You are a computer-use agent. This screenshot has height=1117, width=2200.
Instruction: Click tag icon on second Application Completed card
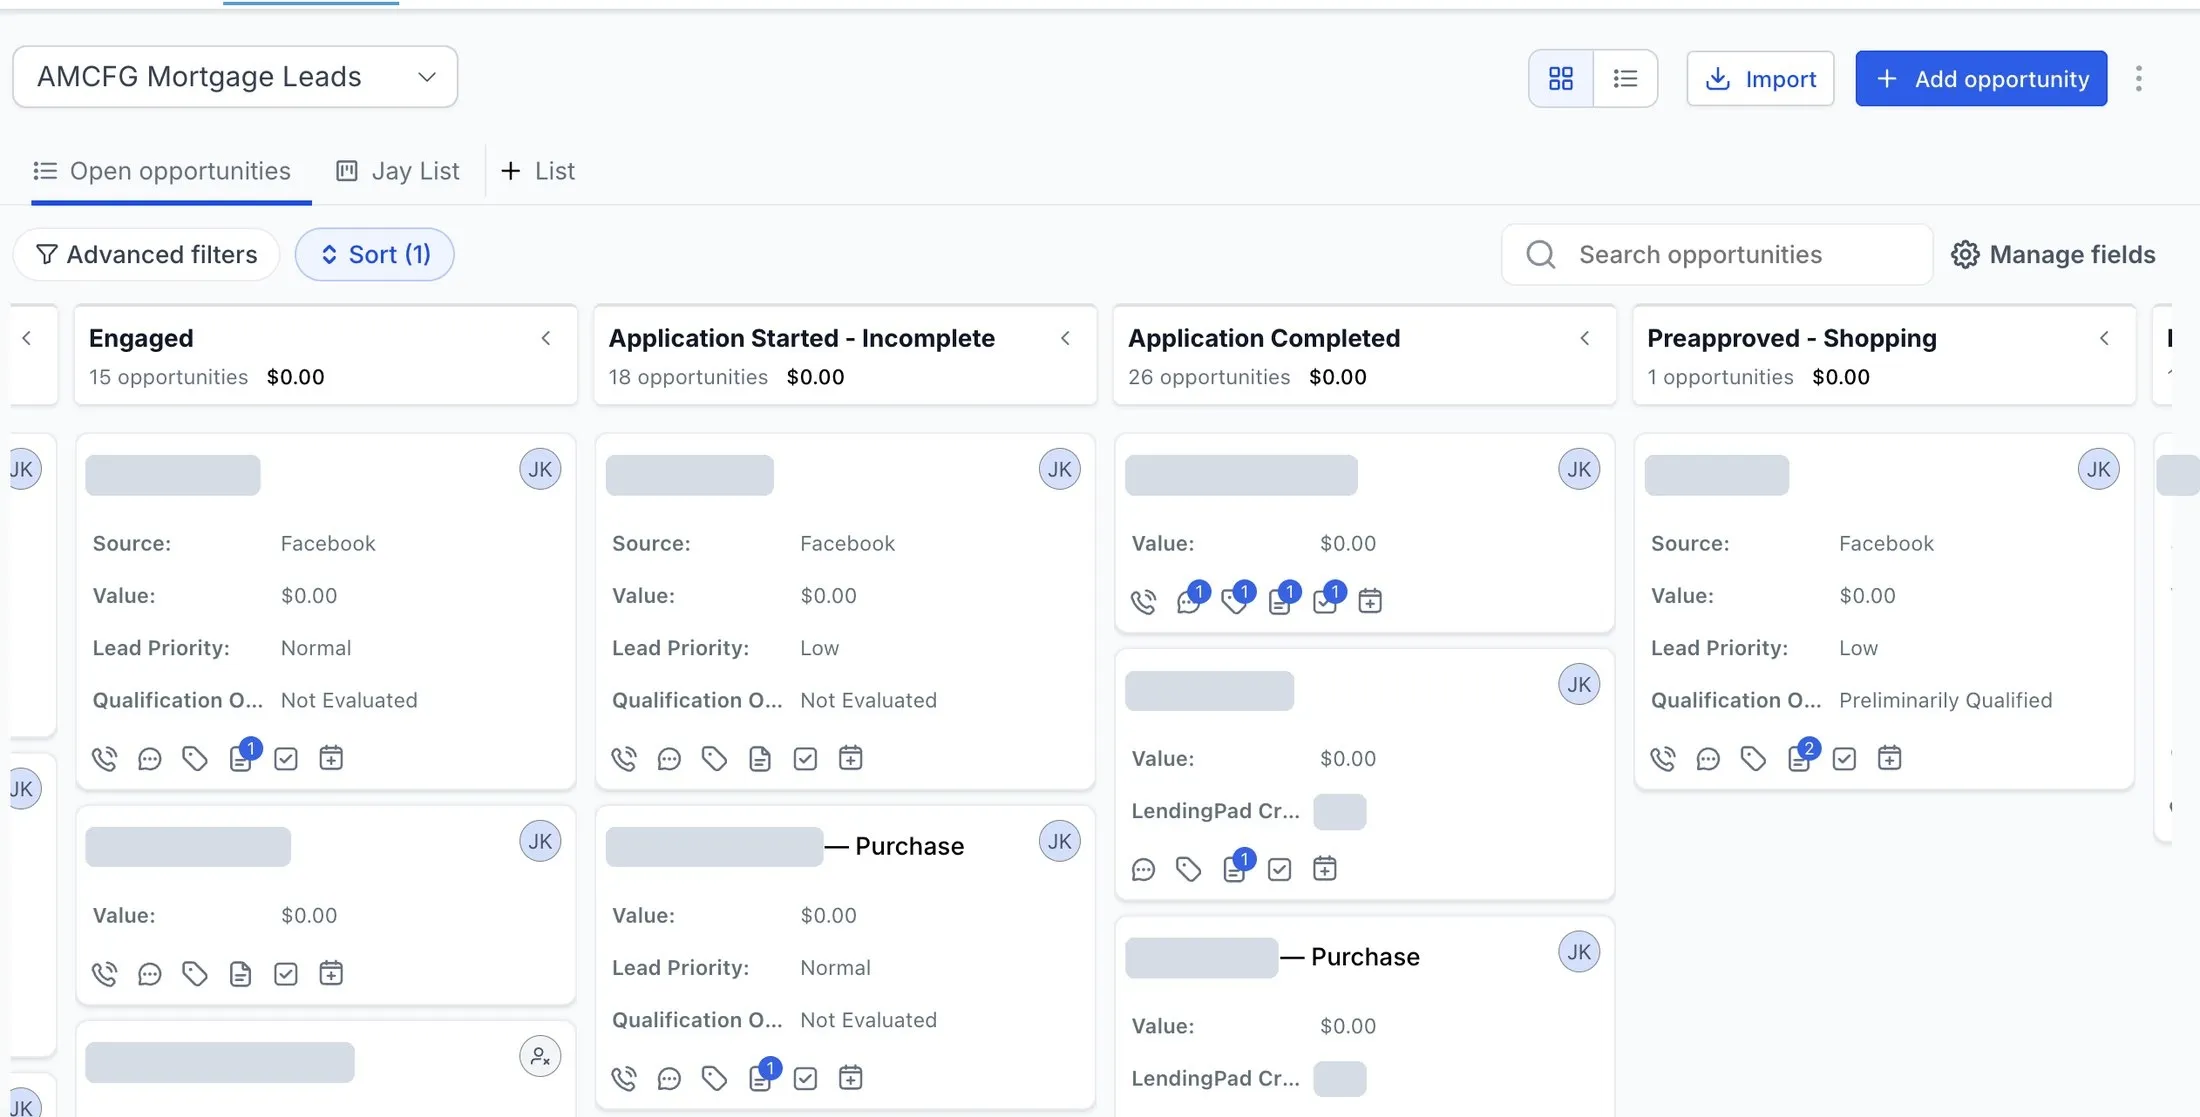pyautogui.click(x=1188, y=870)
